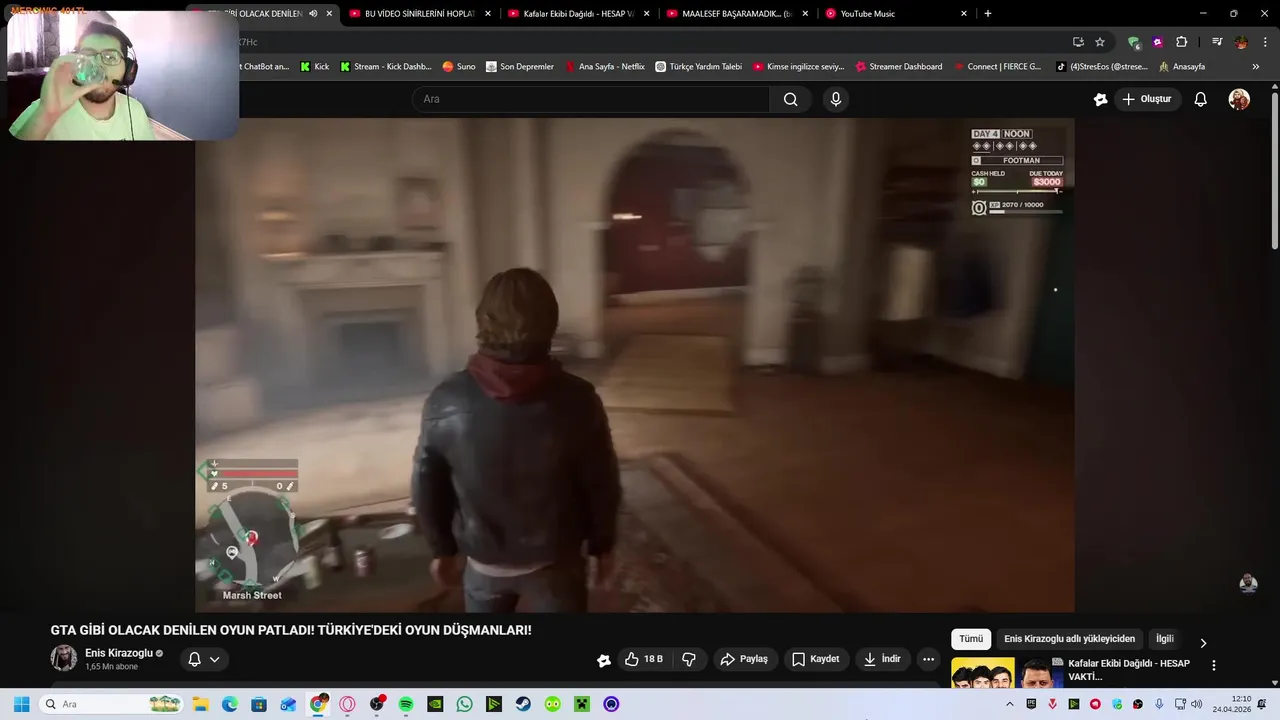Open media controls icon in Chrome toolbar
This screenshot has height=720, width=1280.
click(1217, 42)
